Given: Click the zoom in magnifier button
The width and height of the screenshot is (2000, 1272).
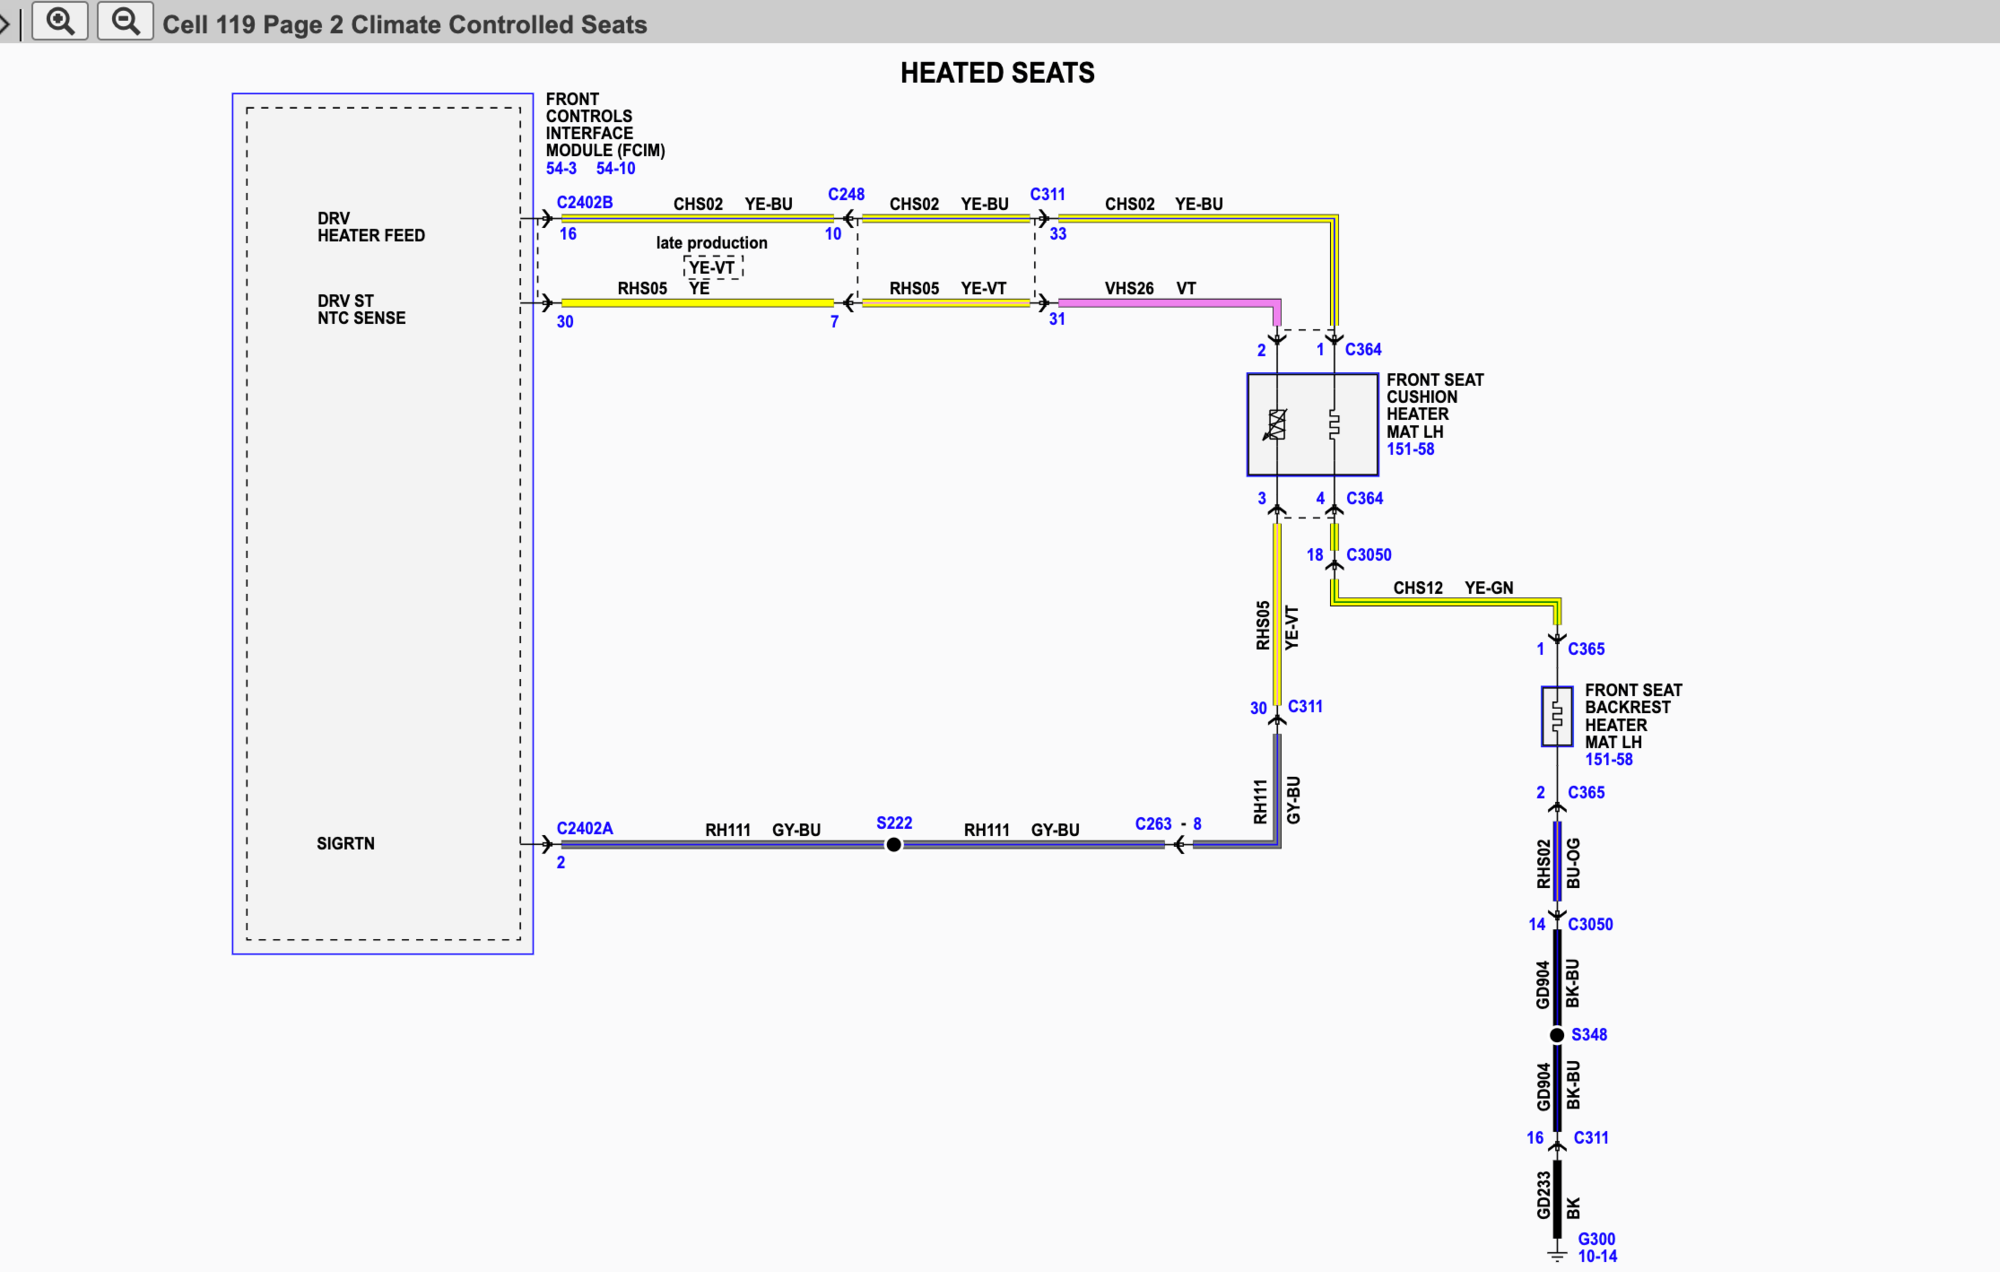Looking at the screenshot, I should pyautogui.click(x=60, y=21).
